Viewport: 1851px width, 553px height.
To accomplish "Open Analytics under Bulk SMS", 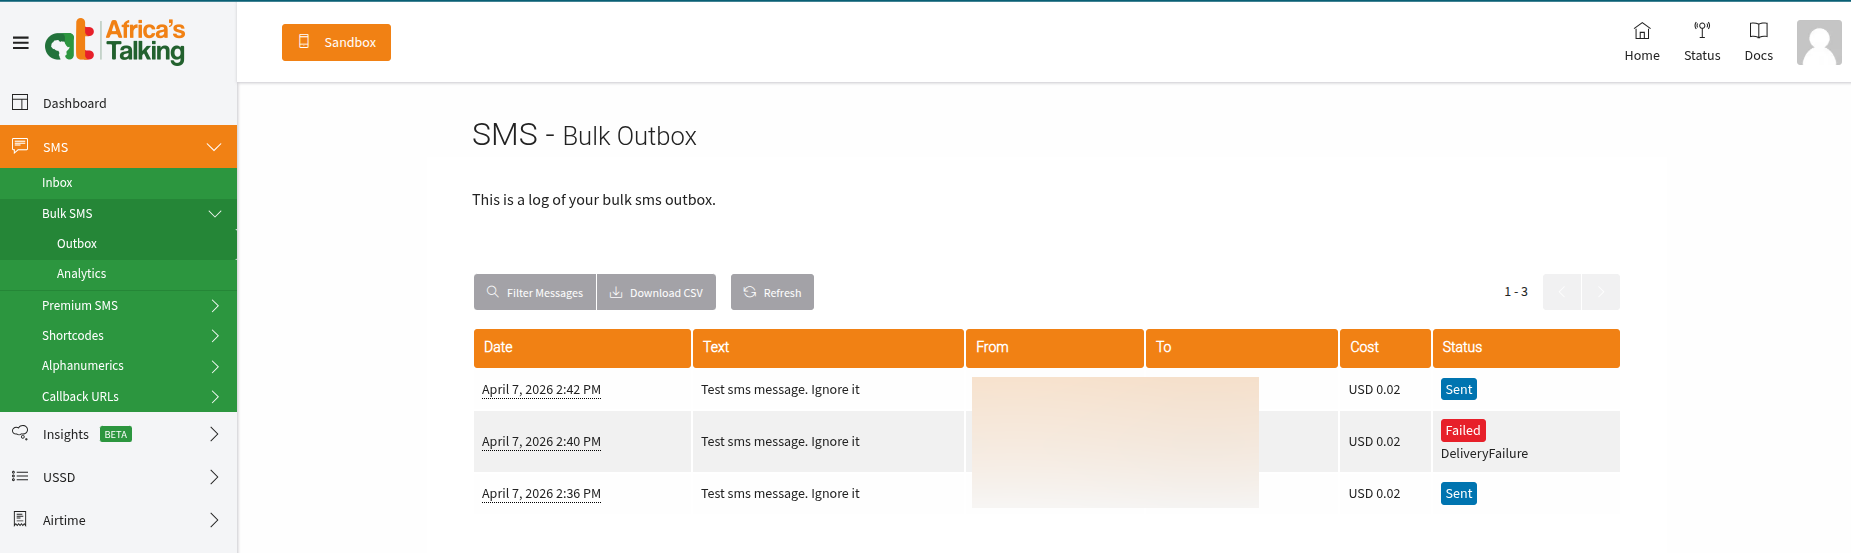I will coord(81,274).
